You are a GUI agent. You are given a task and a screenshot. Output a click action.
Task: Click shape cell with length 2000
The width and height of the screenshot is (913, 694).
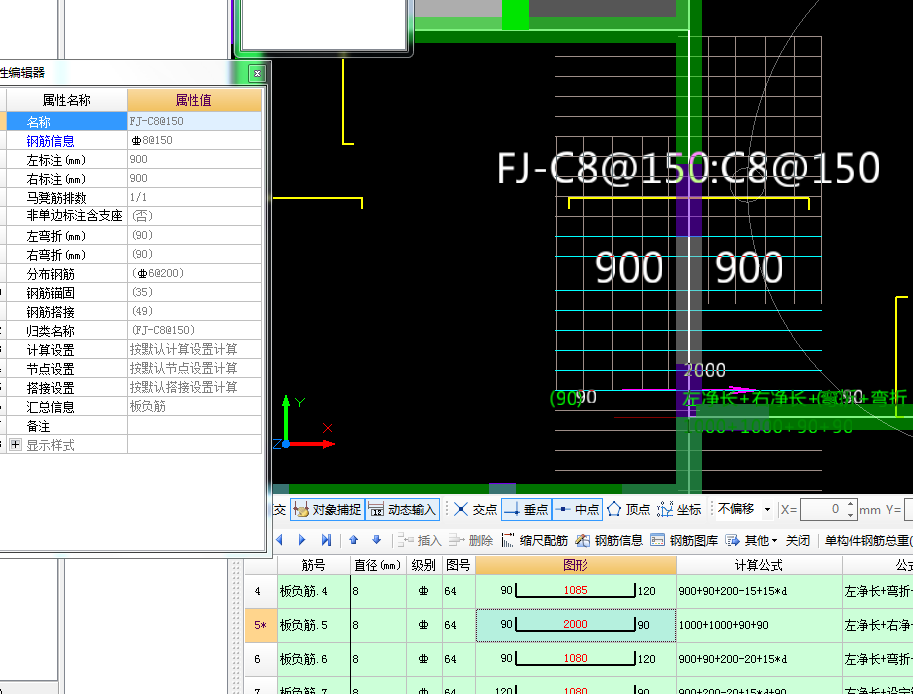[575, 625]
